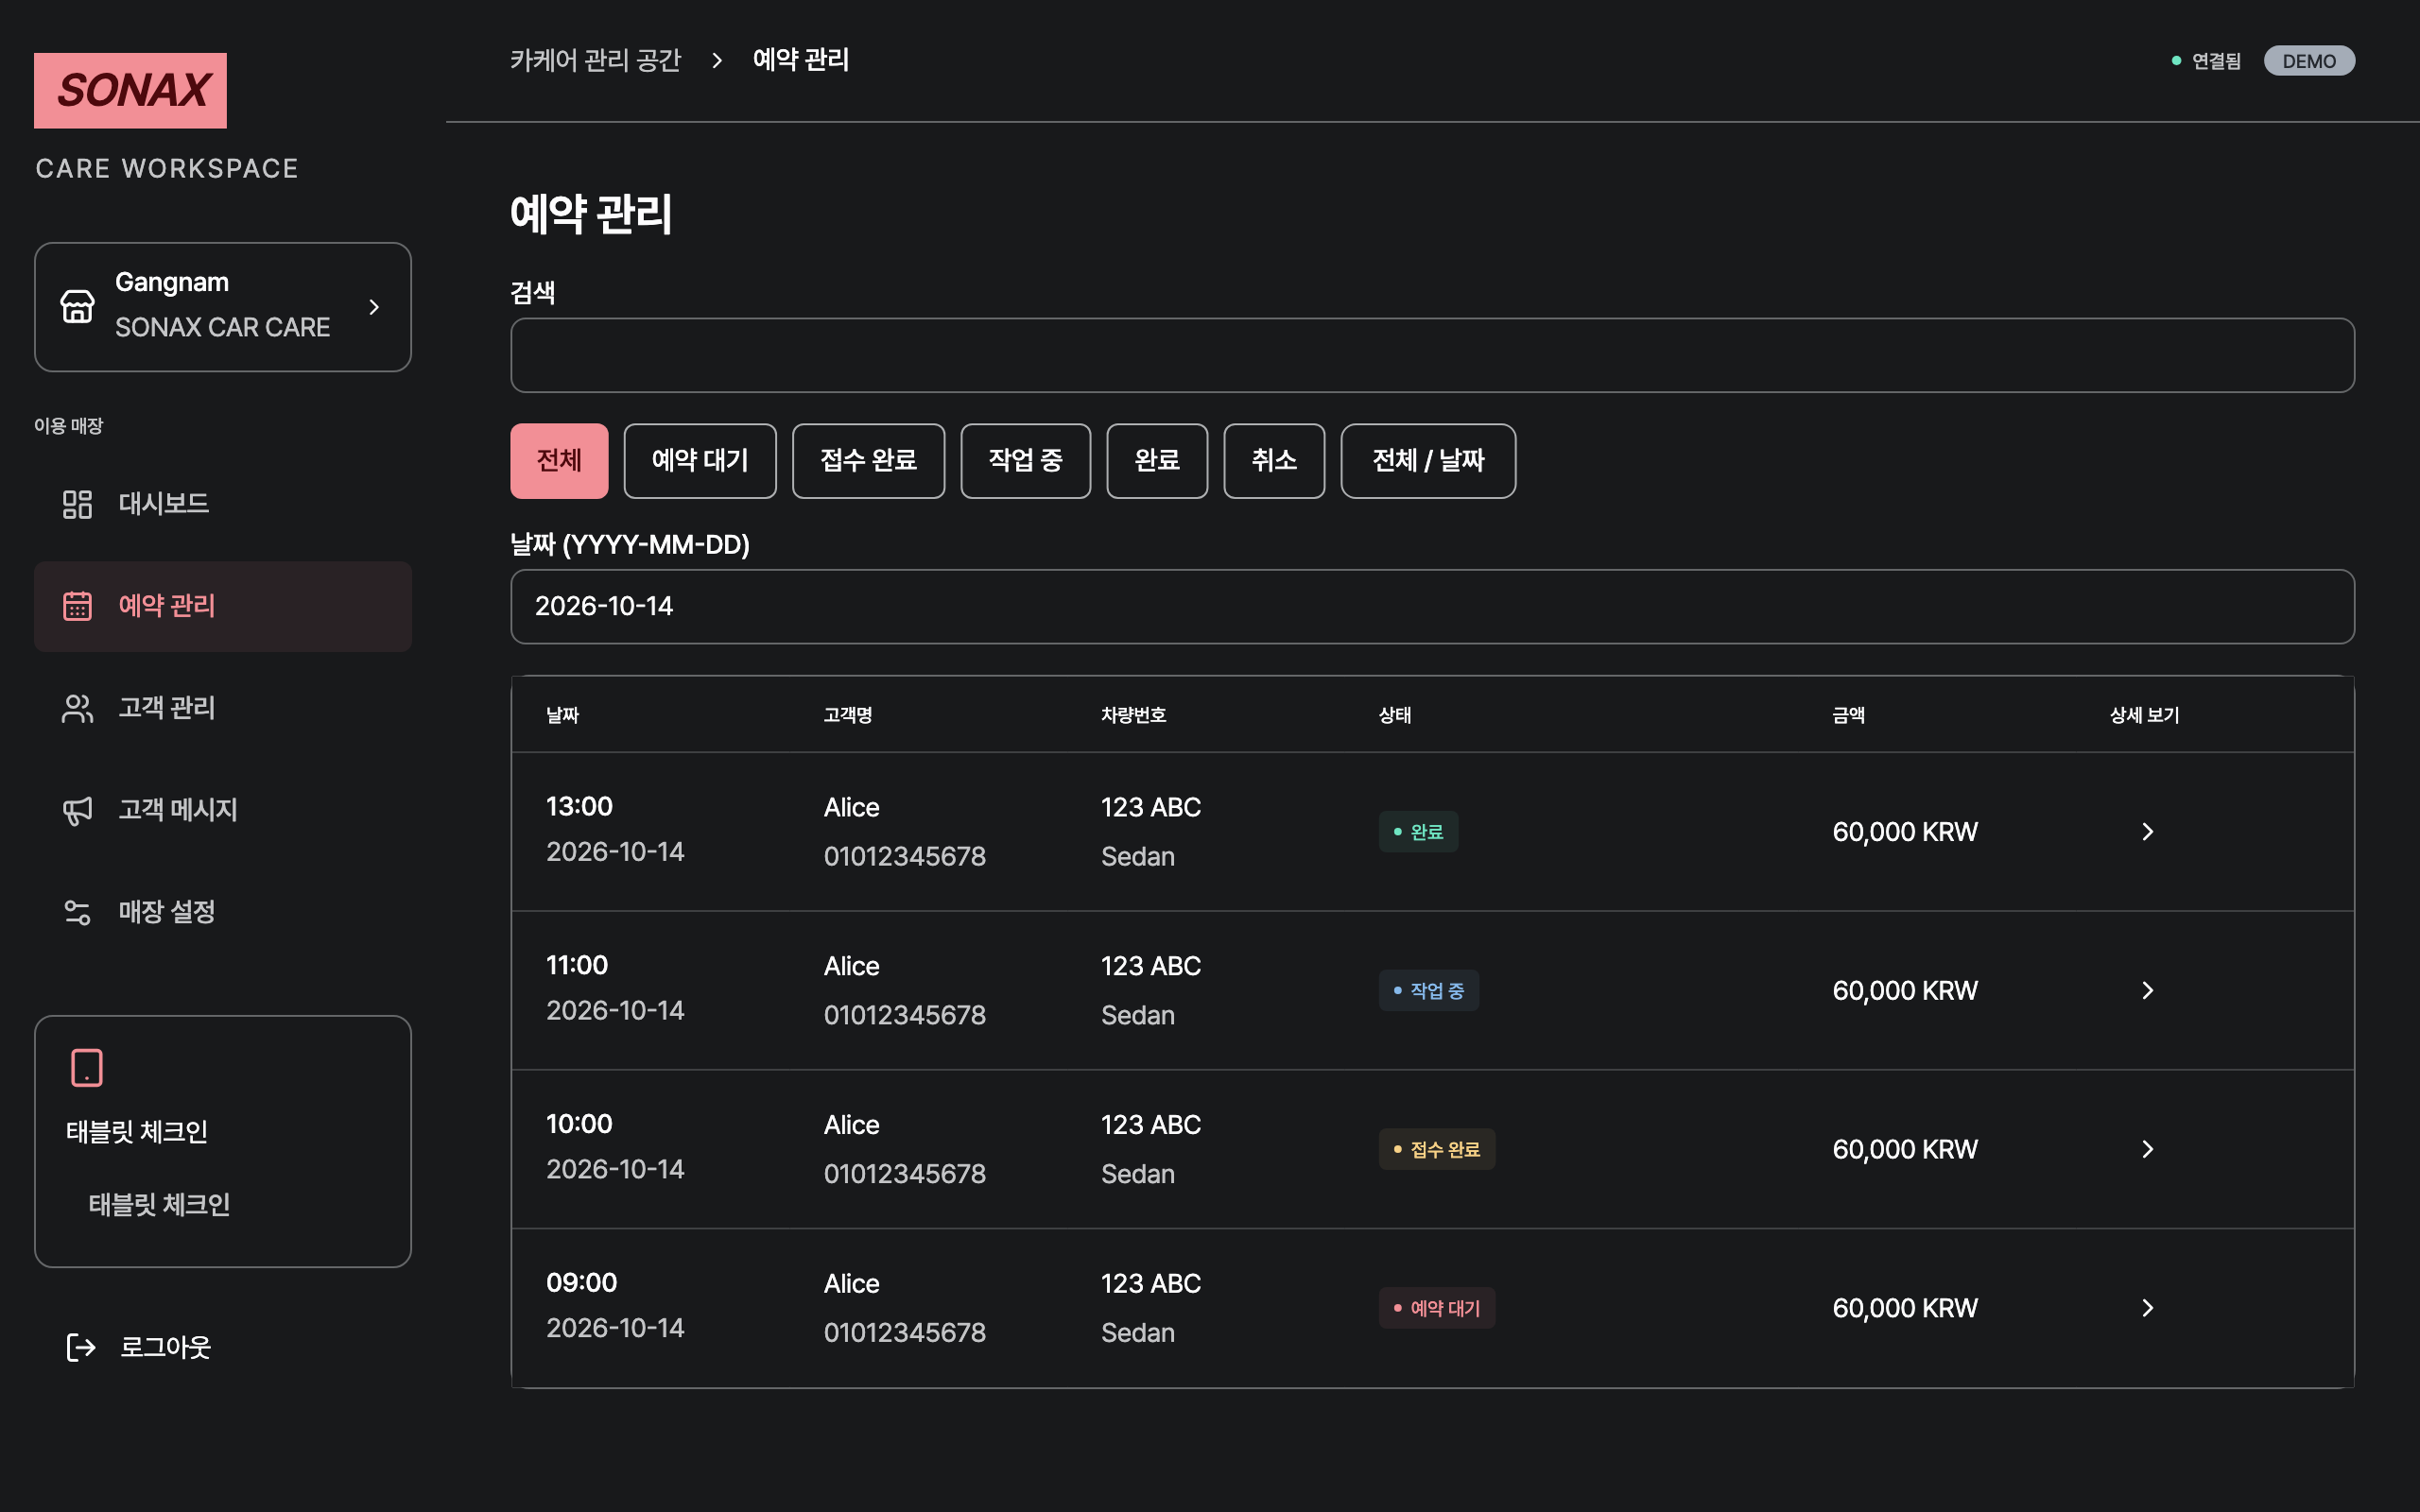This screenshot has width=2420, height=1512.
Task: Select the 작업 중 filter tab
Action: pyautogui.click(x=1025, y=461)
